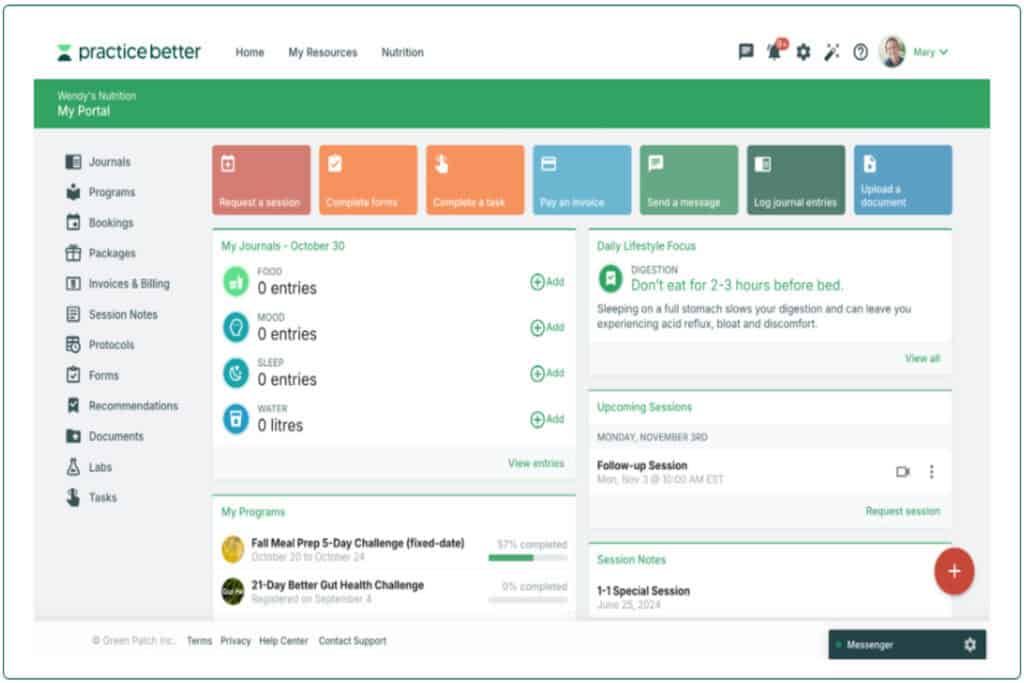The image size is (1024, 683).
Task: Click the red plus floating button
Action: 954,571
